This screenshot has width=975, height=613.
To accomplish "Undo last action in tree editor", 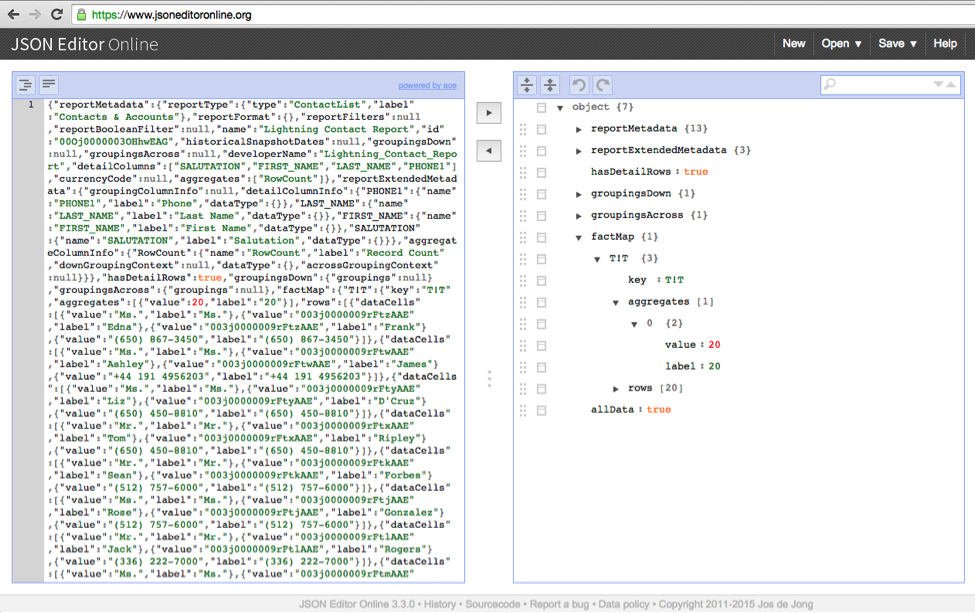I will coord(579,85).
